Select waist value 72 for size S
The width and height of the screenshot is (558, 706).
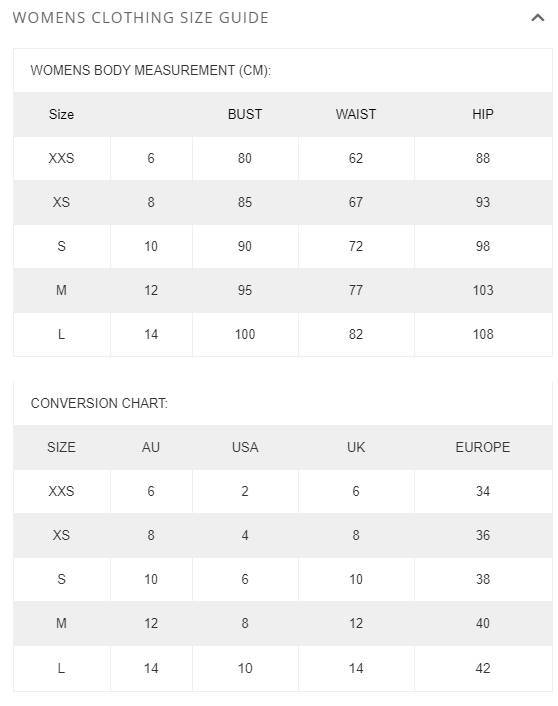[356, 246]
